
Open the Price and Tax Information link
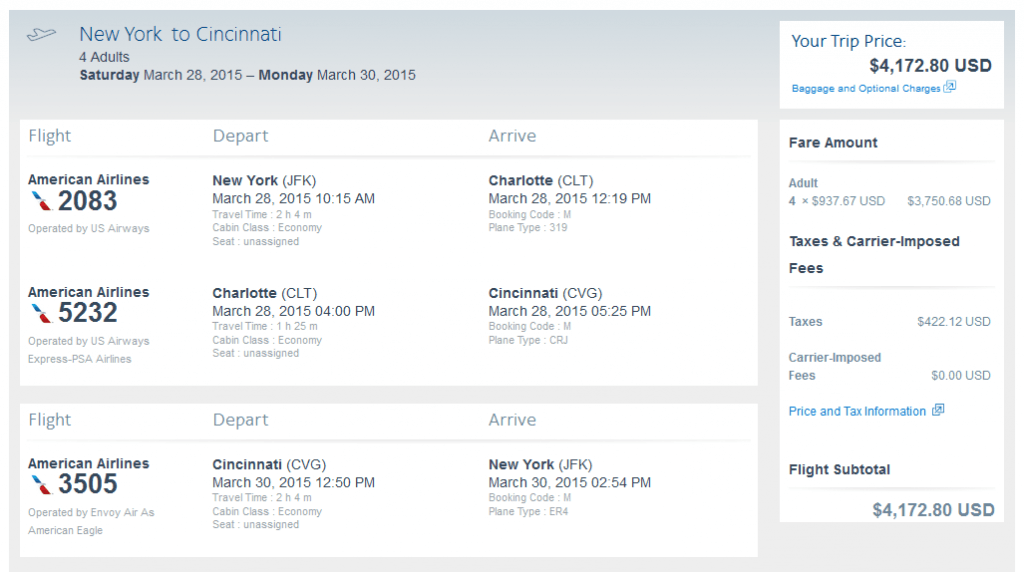point(857,411)
